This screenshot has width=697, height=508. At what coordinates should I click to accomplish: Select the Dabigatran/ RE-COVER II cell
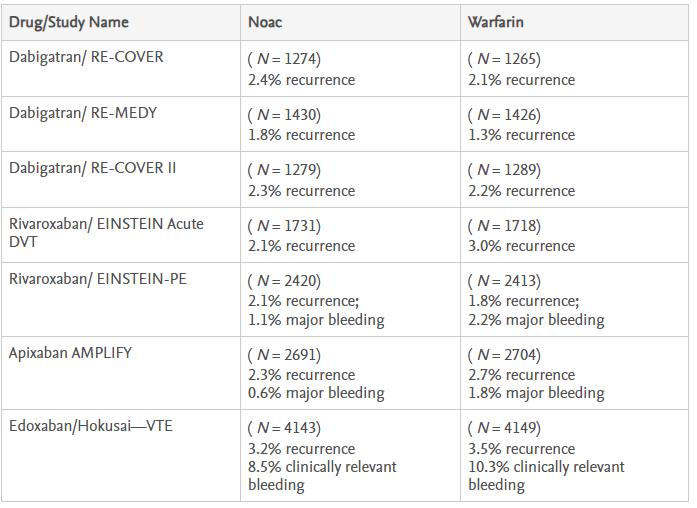pos(93,168)
